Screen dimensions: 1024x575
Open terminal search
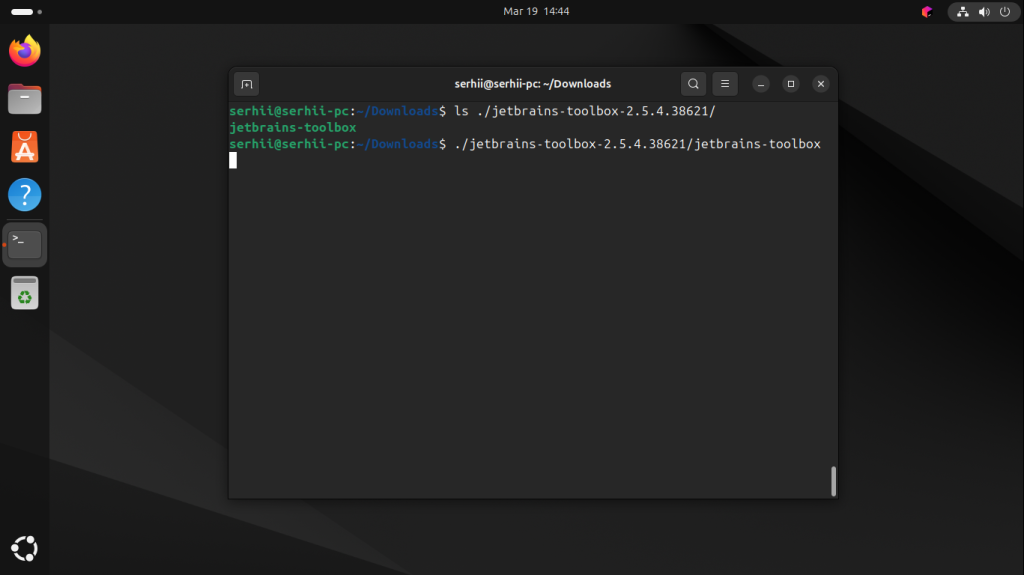coord(693,84)
